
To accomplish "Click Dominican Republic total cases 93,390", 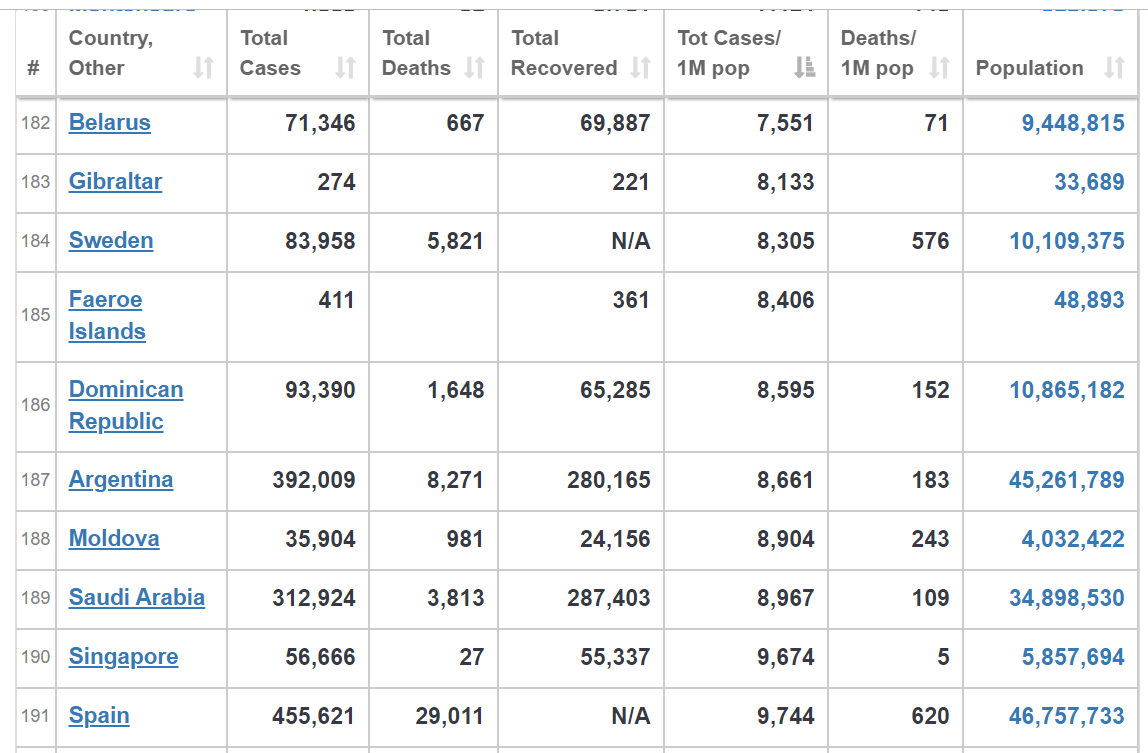I will coord(320,390).
